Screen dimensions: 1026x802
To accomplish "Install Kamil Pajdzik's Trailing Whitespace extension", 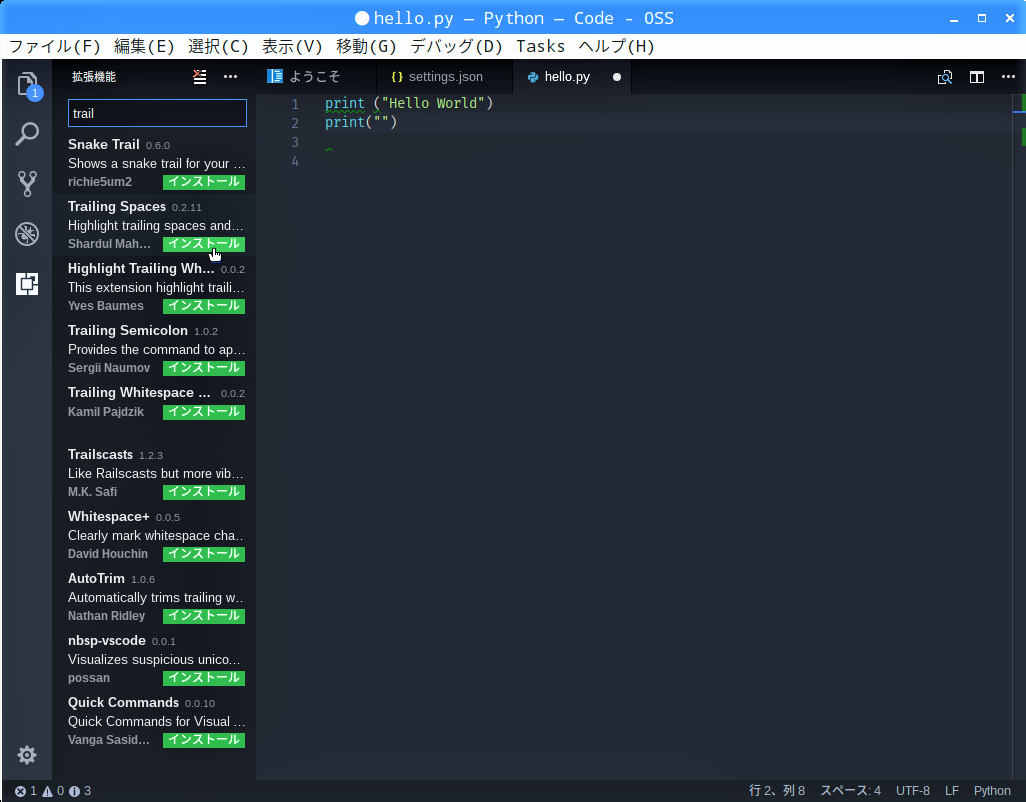I will [203, 411].
